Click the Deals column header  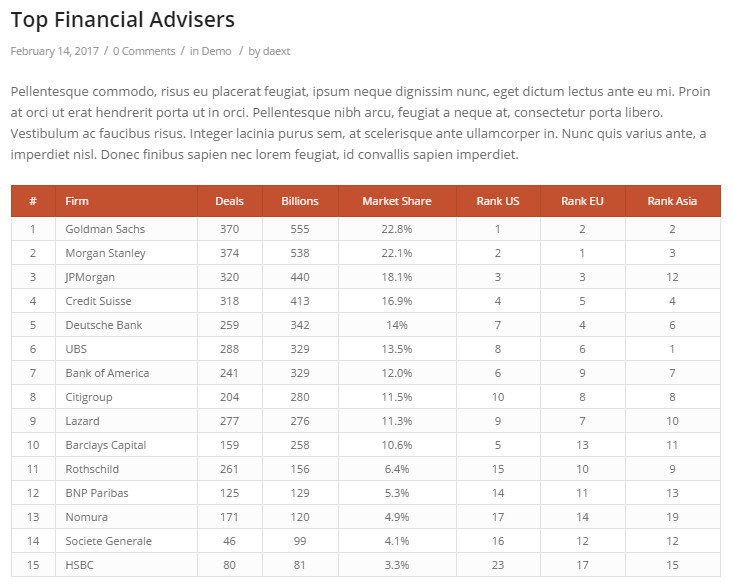coord(229,201)
